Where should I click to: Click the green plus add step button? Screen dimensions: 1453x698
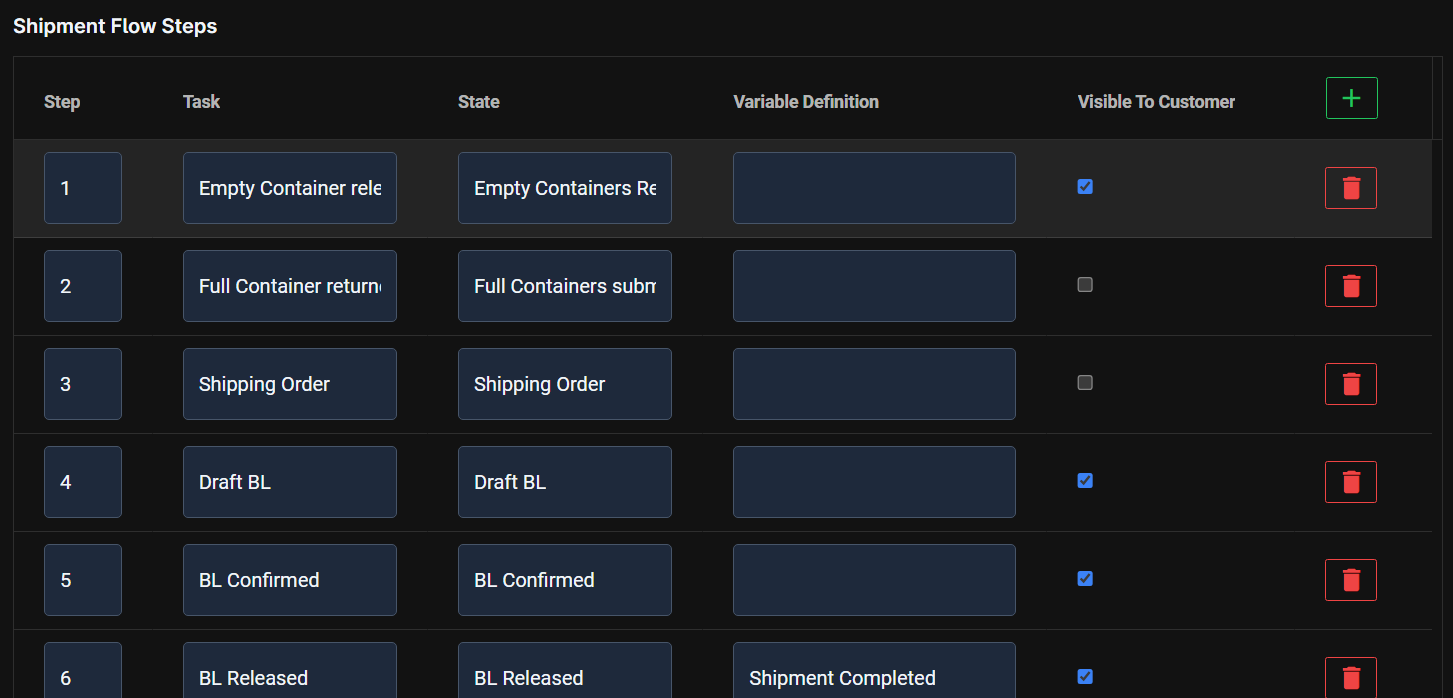pyautogui.click(x=1351, y=98)
